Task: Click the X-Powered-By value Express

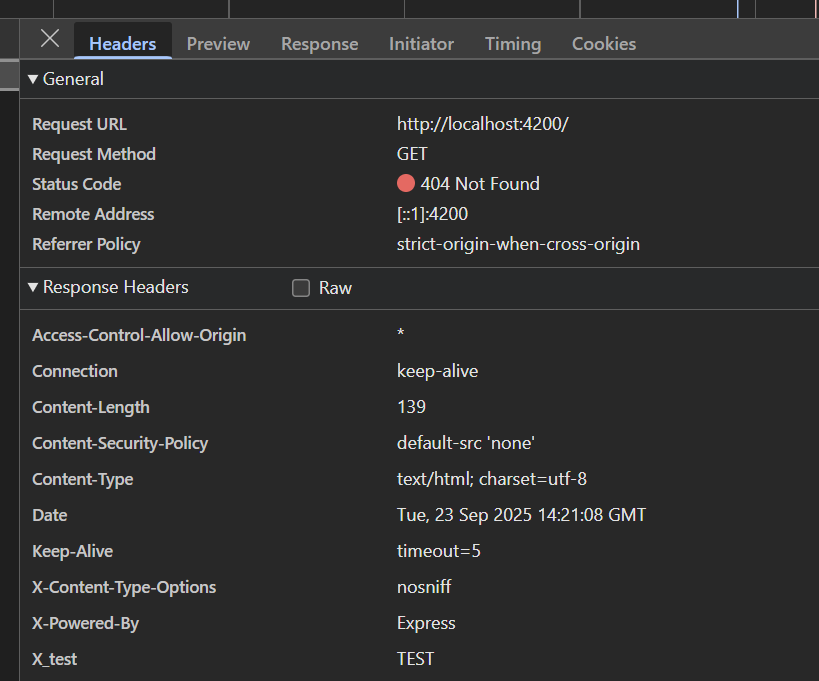Action: pyautogui.click(x=426, y=623)
